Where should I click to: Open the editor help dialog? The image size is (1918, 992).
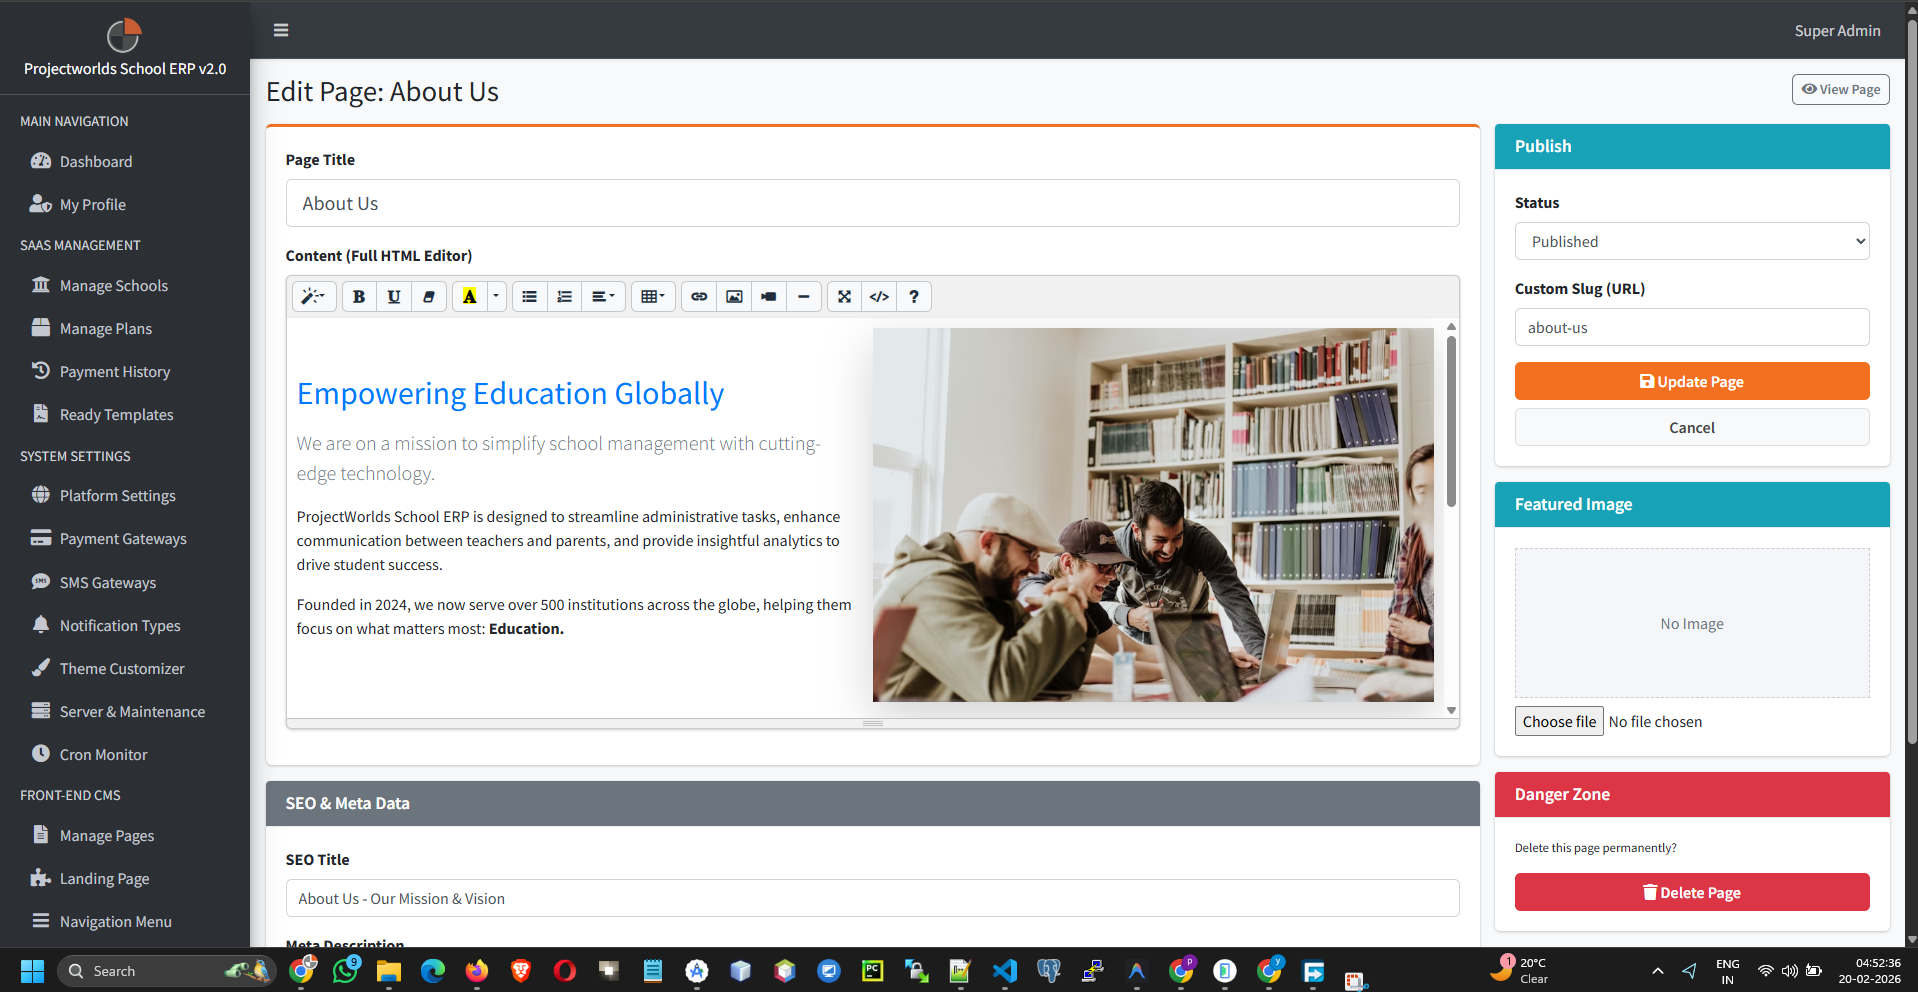click(x=913, y=296)
